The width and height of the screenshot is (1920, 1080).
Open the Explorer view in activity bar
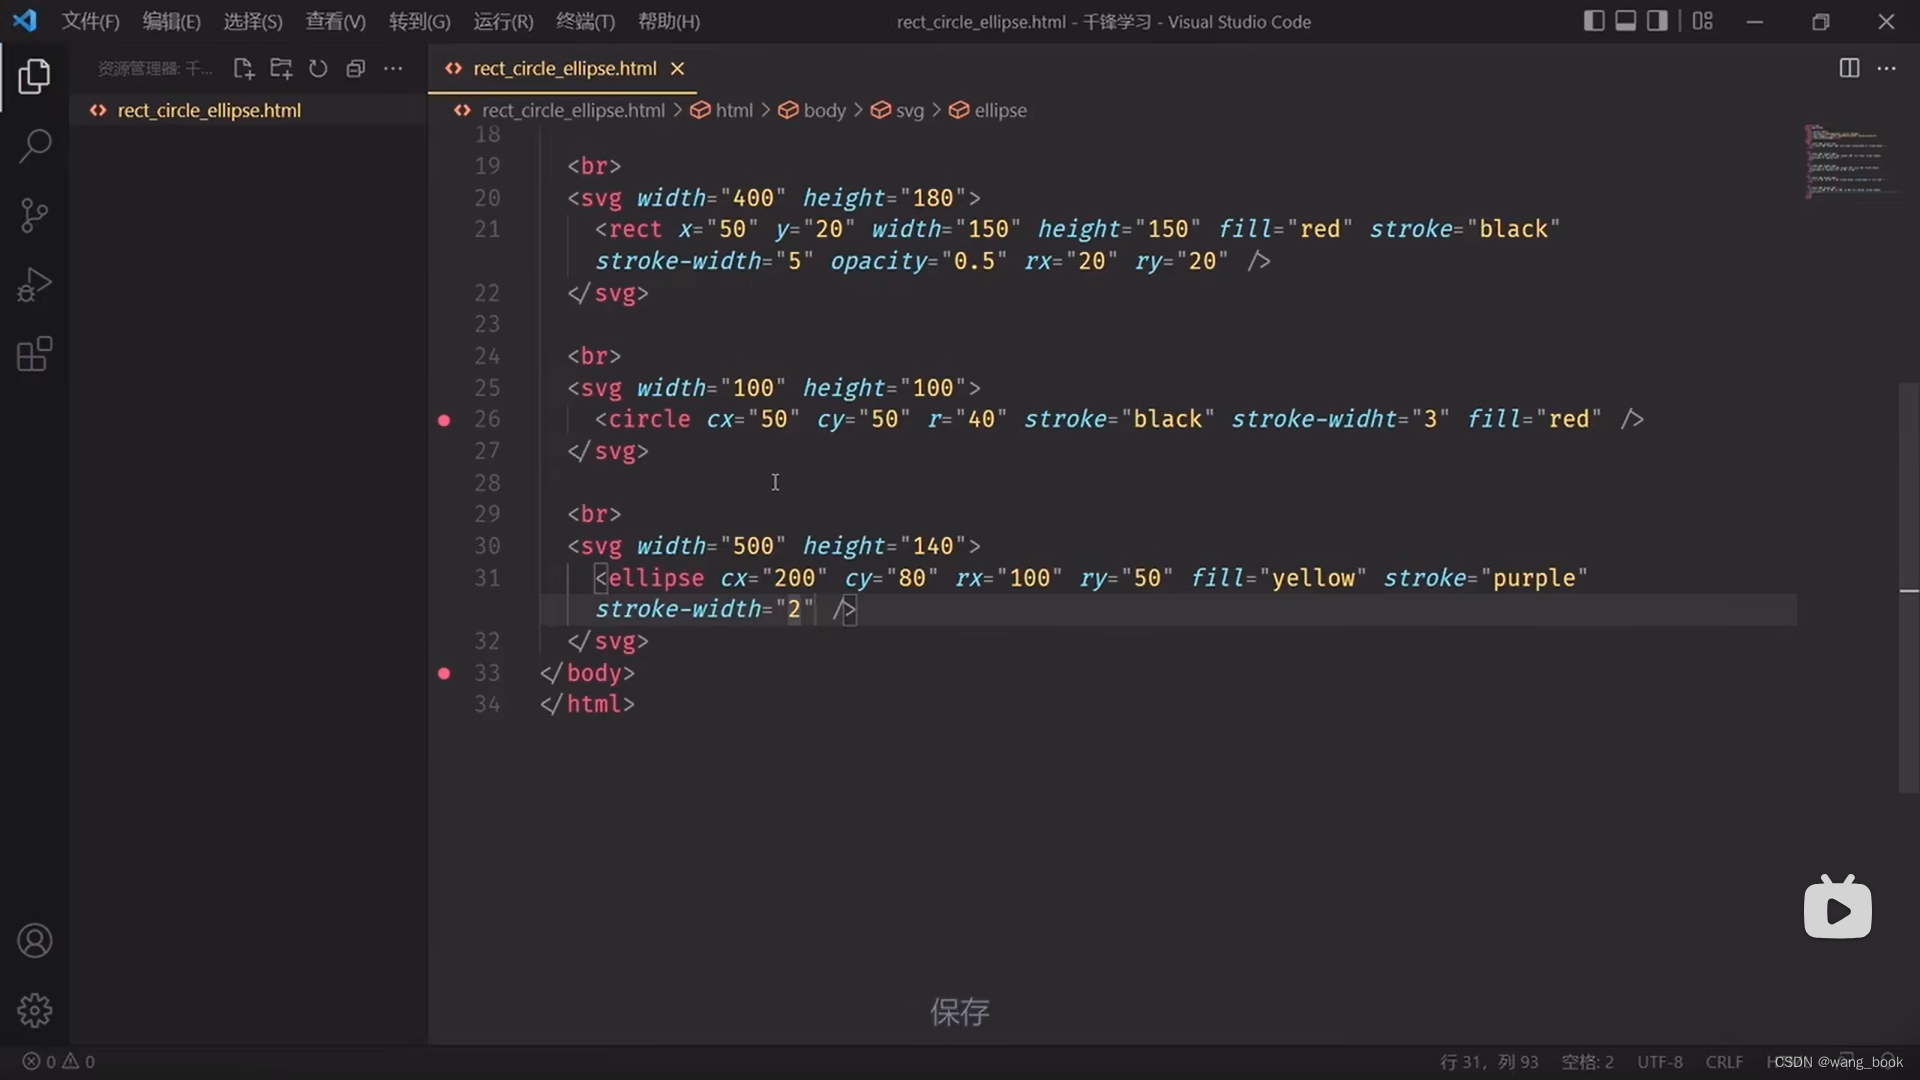coord(34,77)
